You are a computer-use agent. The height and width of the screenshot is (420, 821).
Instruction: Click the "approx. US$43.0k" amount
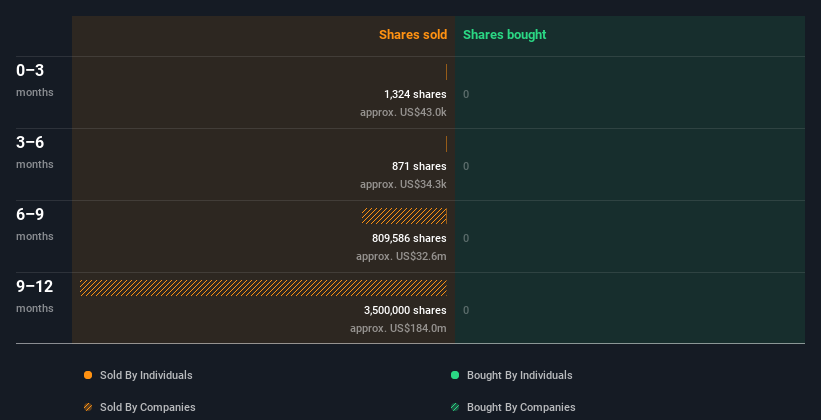click(x=403, y=112)
